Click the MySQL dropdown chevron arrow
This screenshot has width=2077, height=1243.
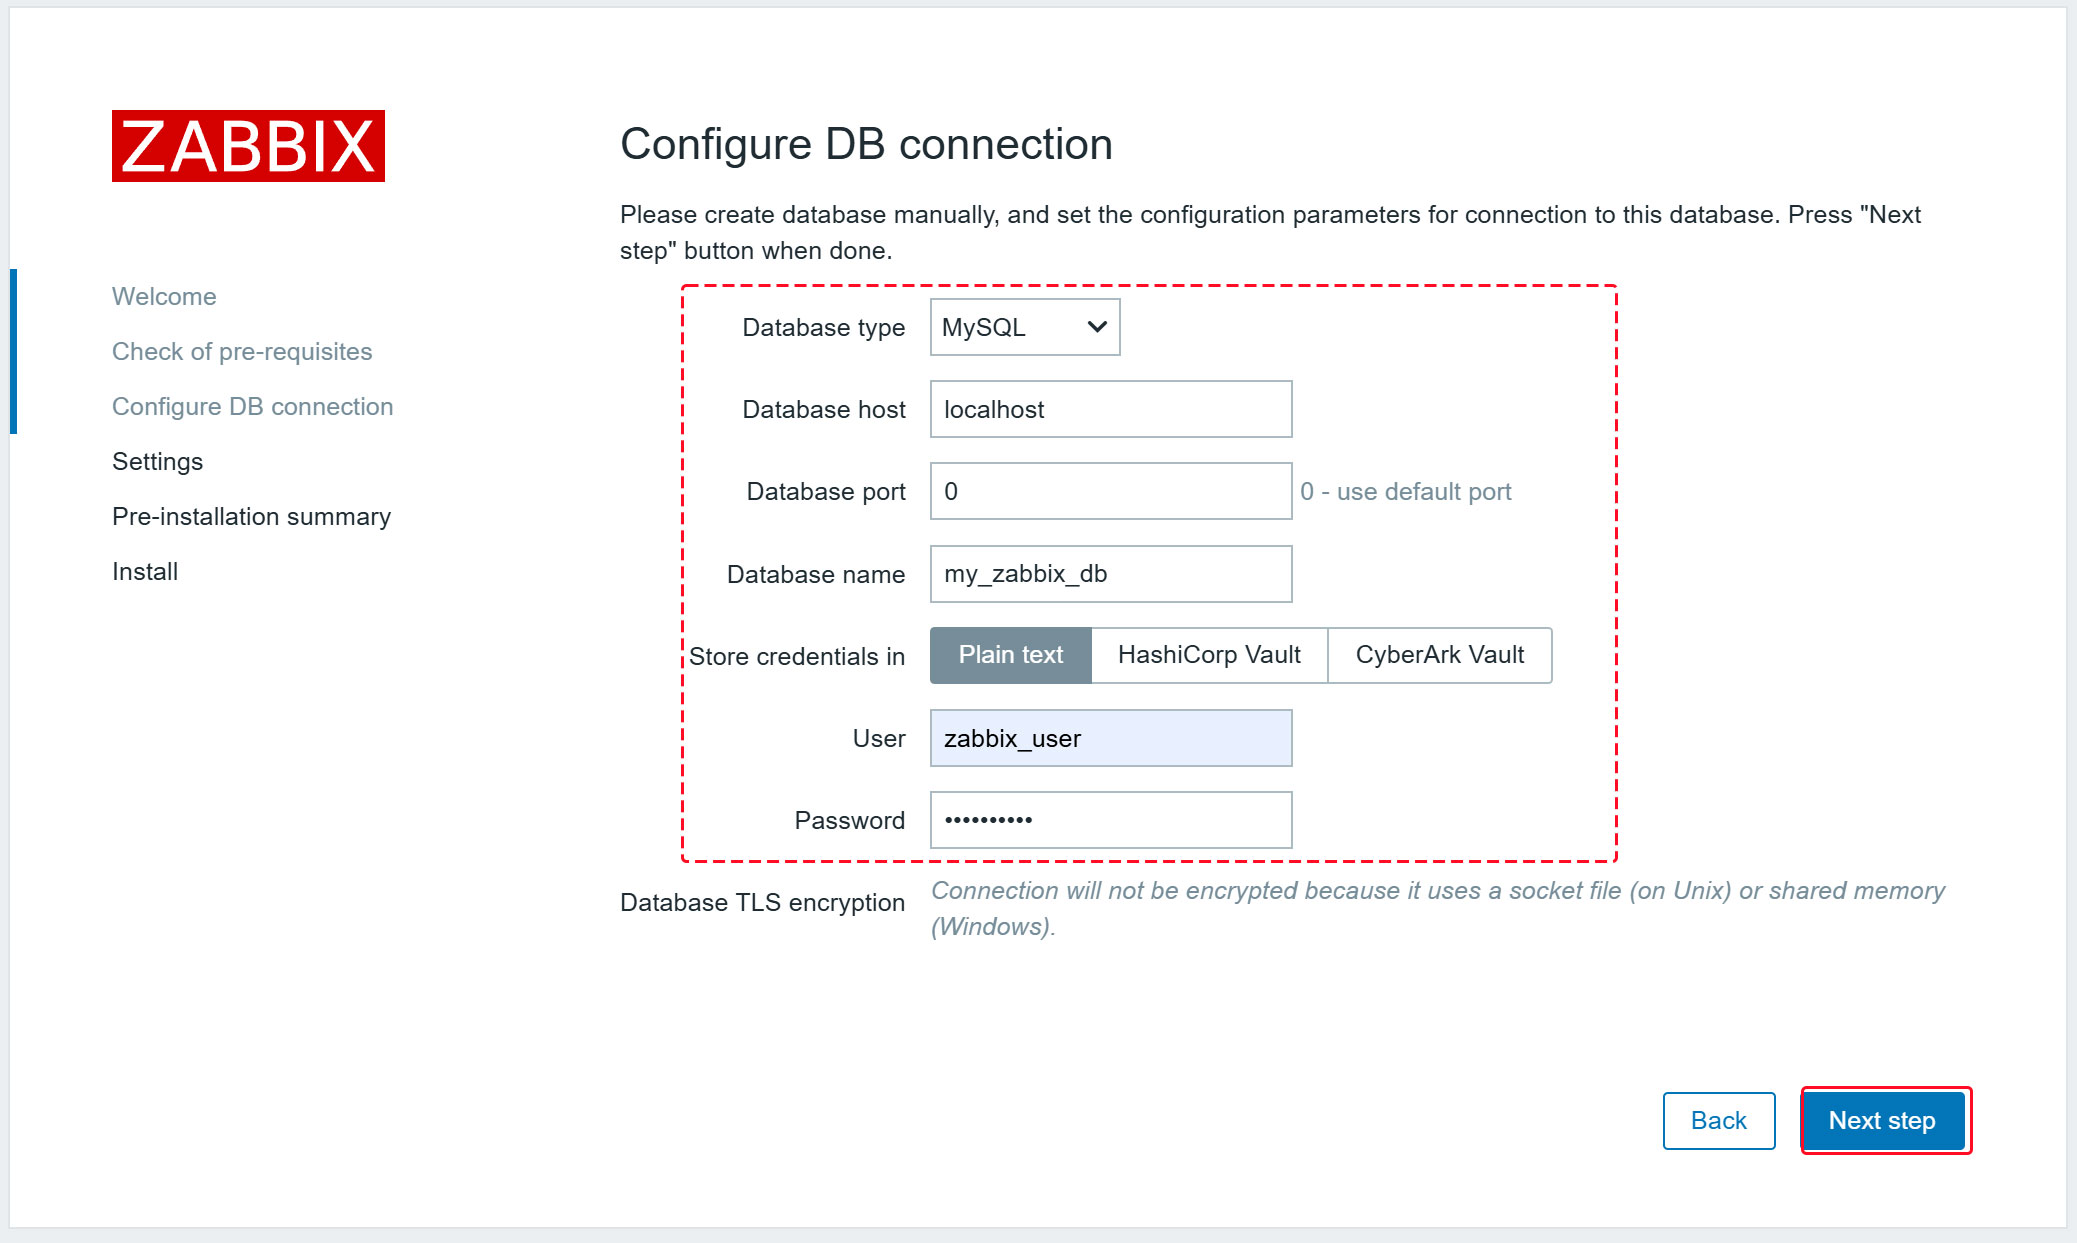coord(1097,327)
